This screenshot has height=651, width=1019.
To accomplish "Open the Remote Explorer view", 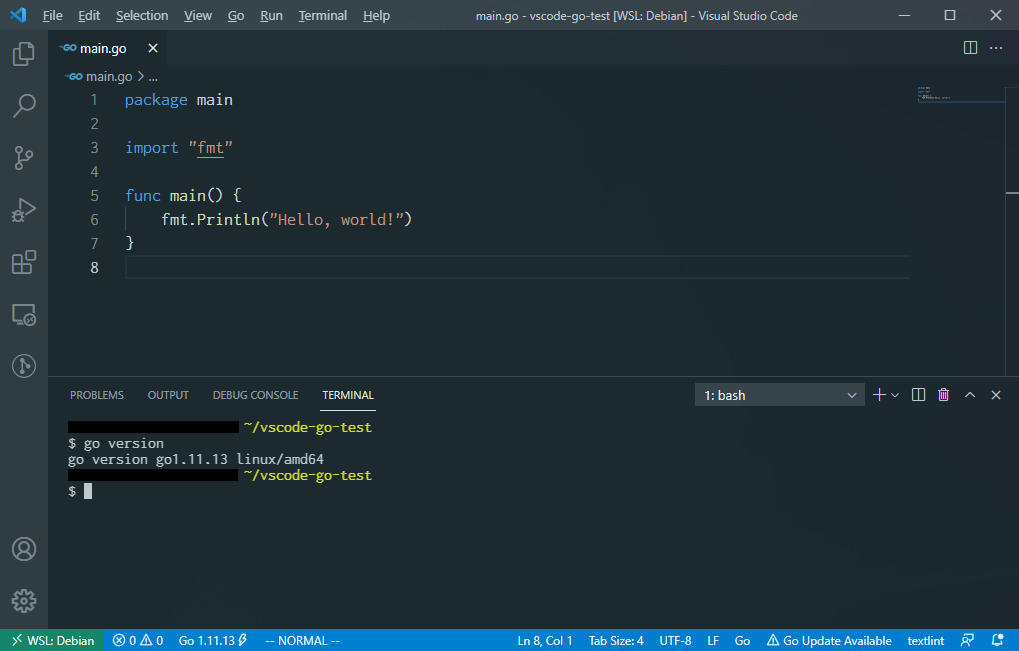I will pyautogui.click(x=23, y=314).
